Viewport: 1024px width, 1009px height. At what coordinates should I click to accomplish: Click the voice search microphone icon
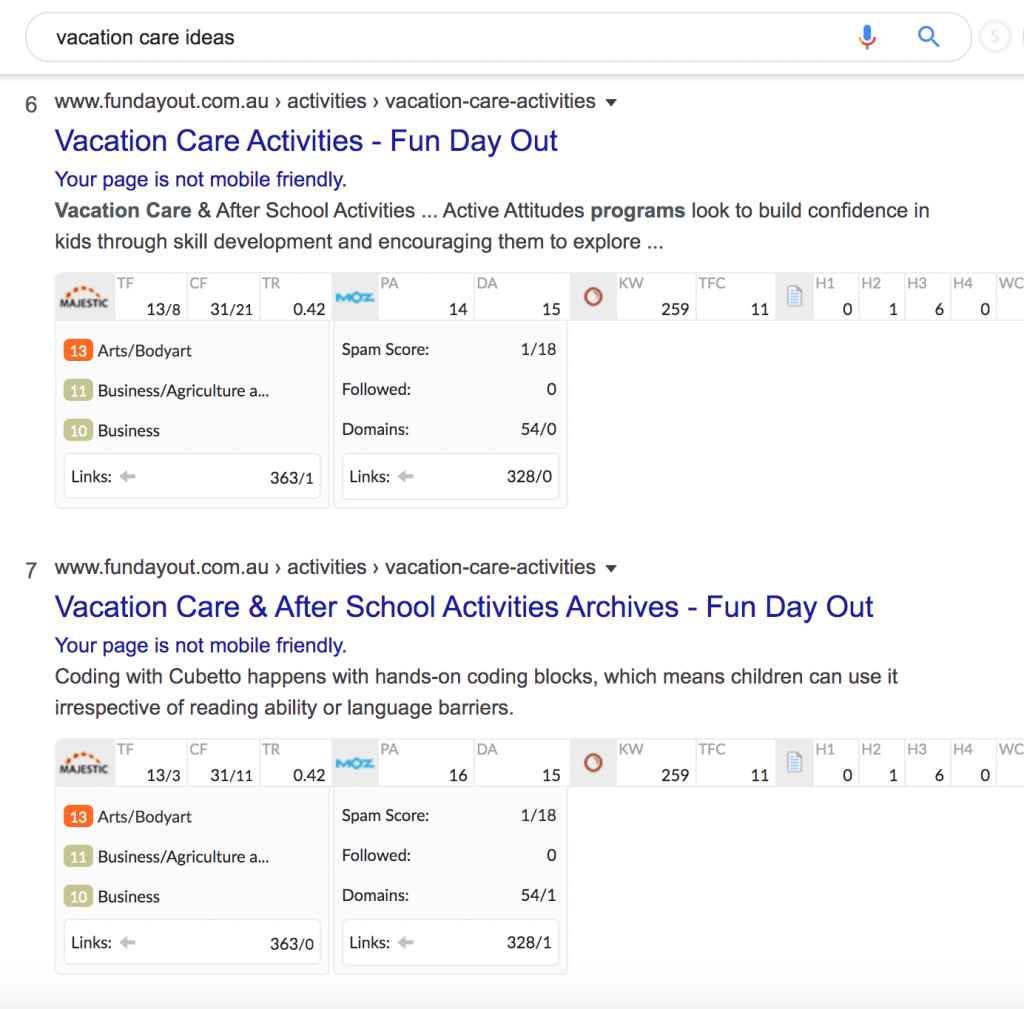pos(867,37)
